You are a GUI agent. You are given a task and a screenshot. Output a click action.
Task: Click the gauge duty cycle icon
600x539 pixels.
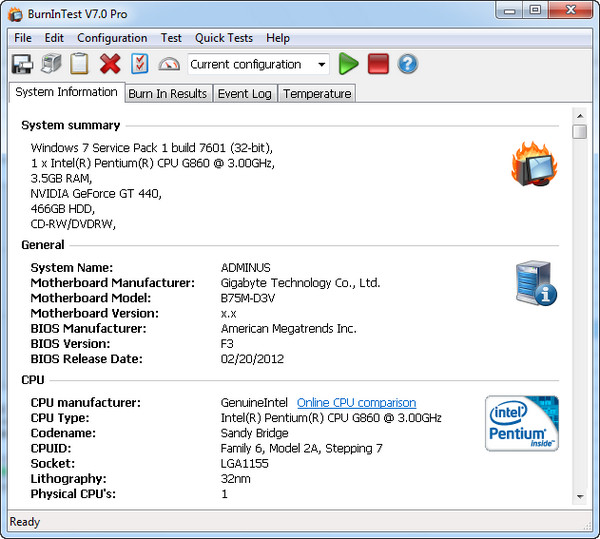(x=169, y=65)
